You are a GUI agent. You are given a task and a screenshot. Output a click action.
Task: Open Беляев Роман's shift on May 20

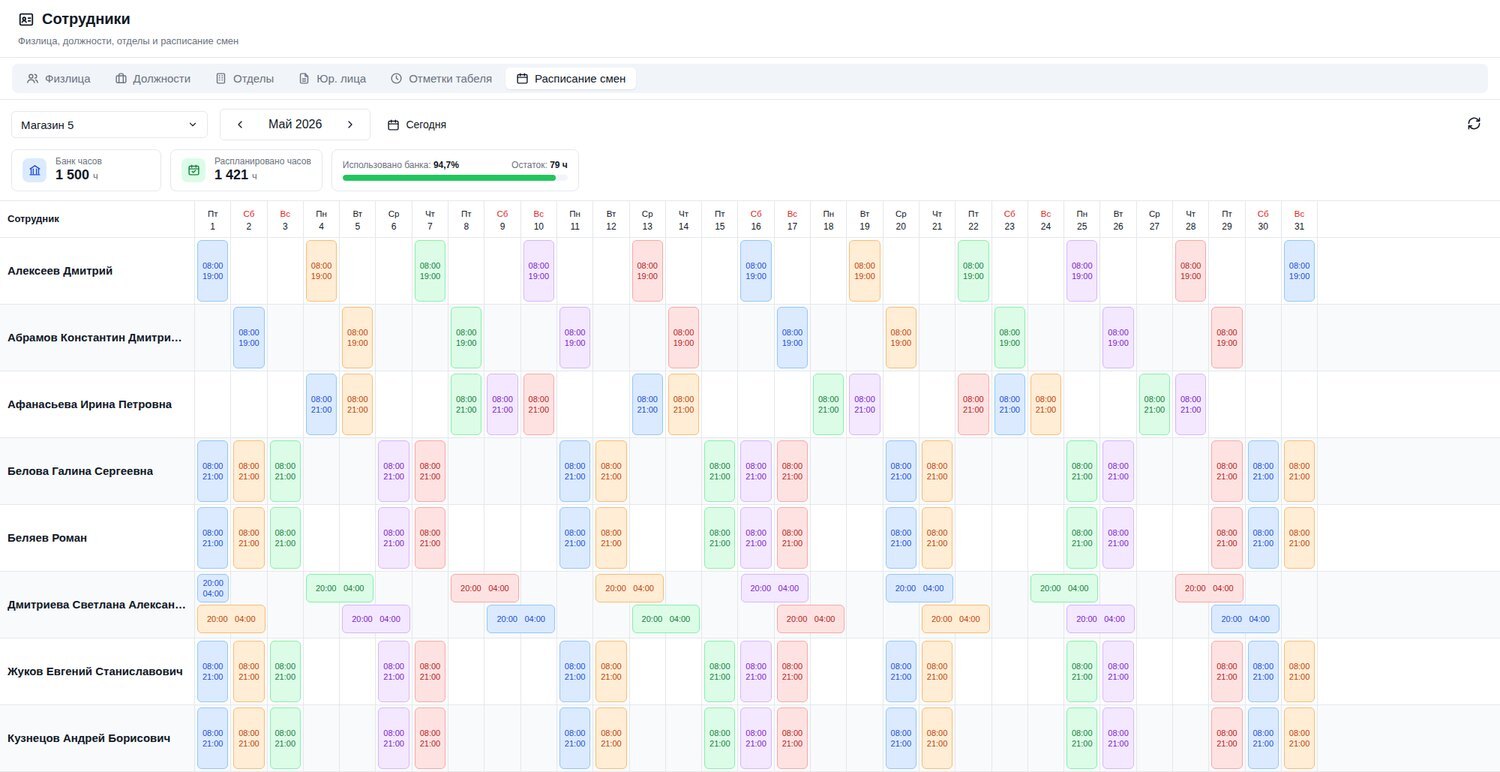(x=901, y=538)
